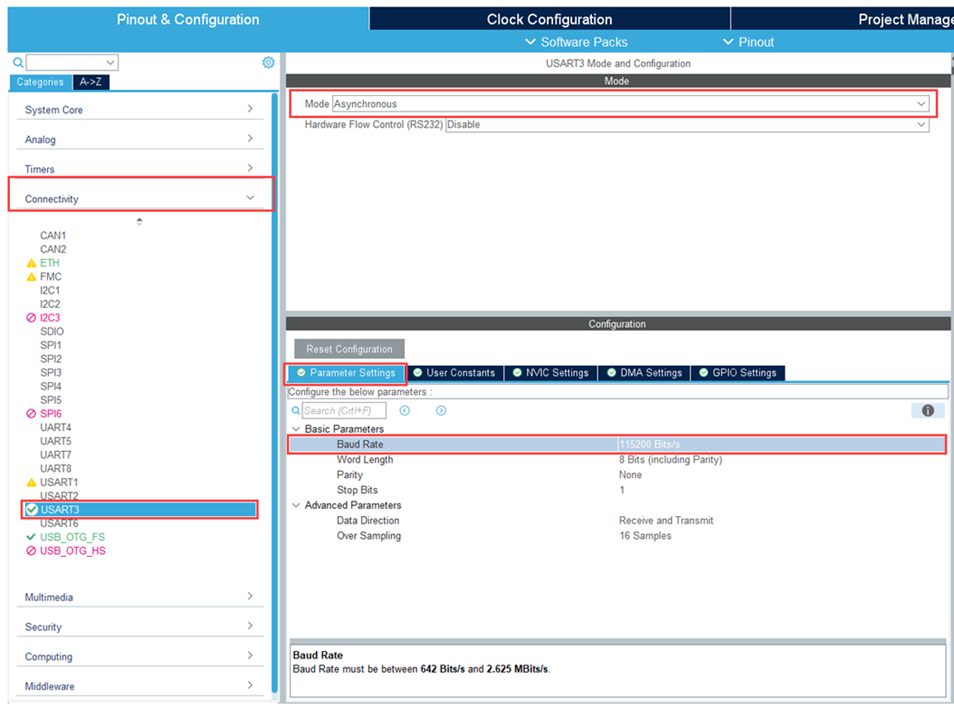Click the settings gear icon in the categories panel

[268, 62]
